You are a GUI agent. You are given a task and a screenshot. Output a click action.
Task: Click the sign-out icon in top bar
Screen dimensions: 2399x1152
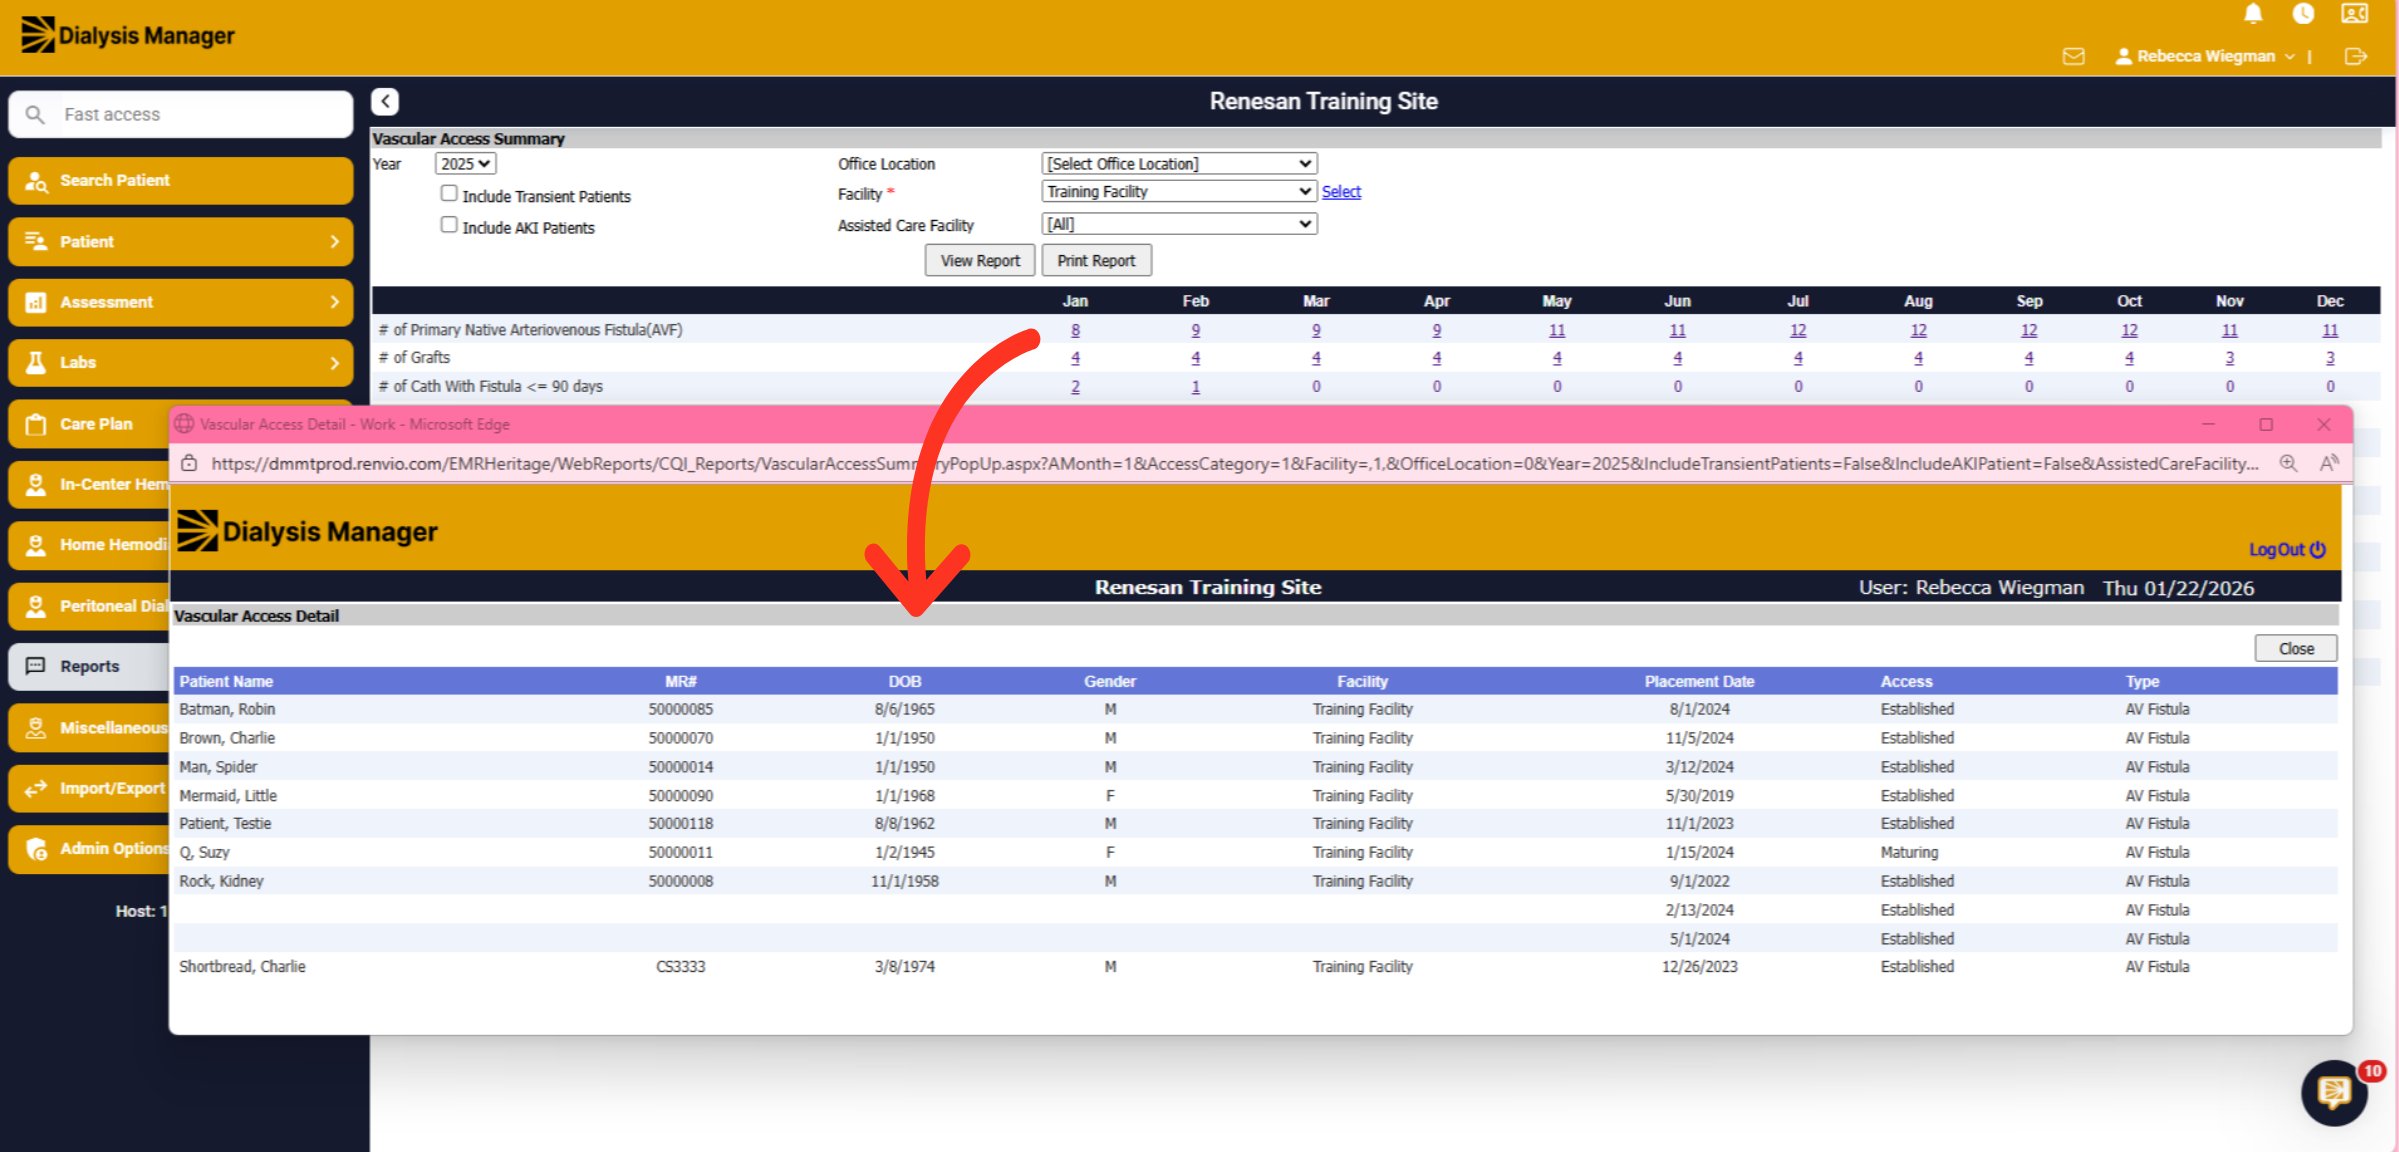(x=2356, y=56)
